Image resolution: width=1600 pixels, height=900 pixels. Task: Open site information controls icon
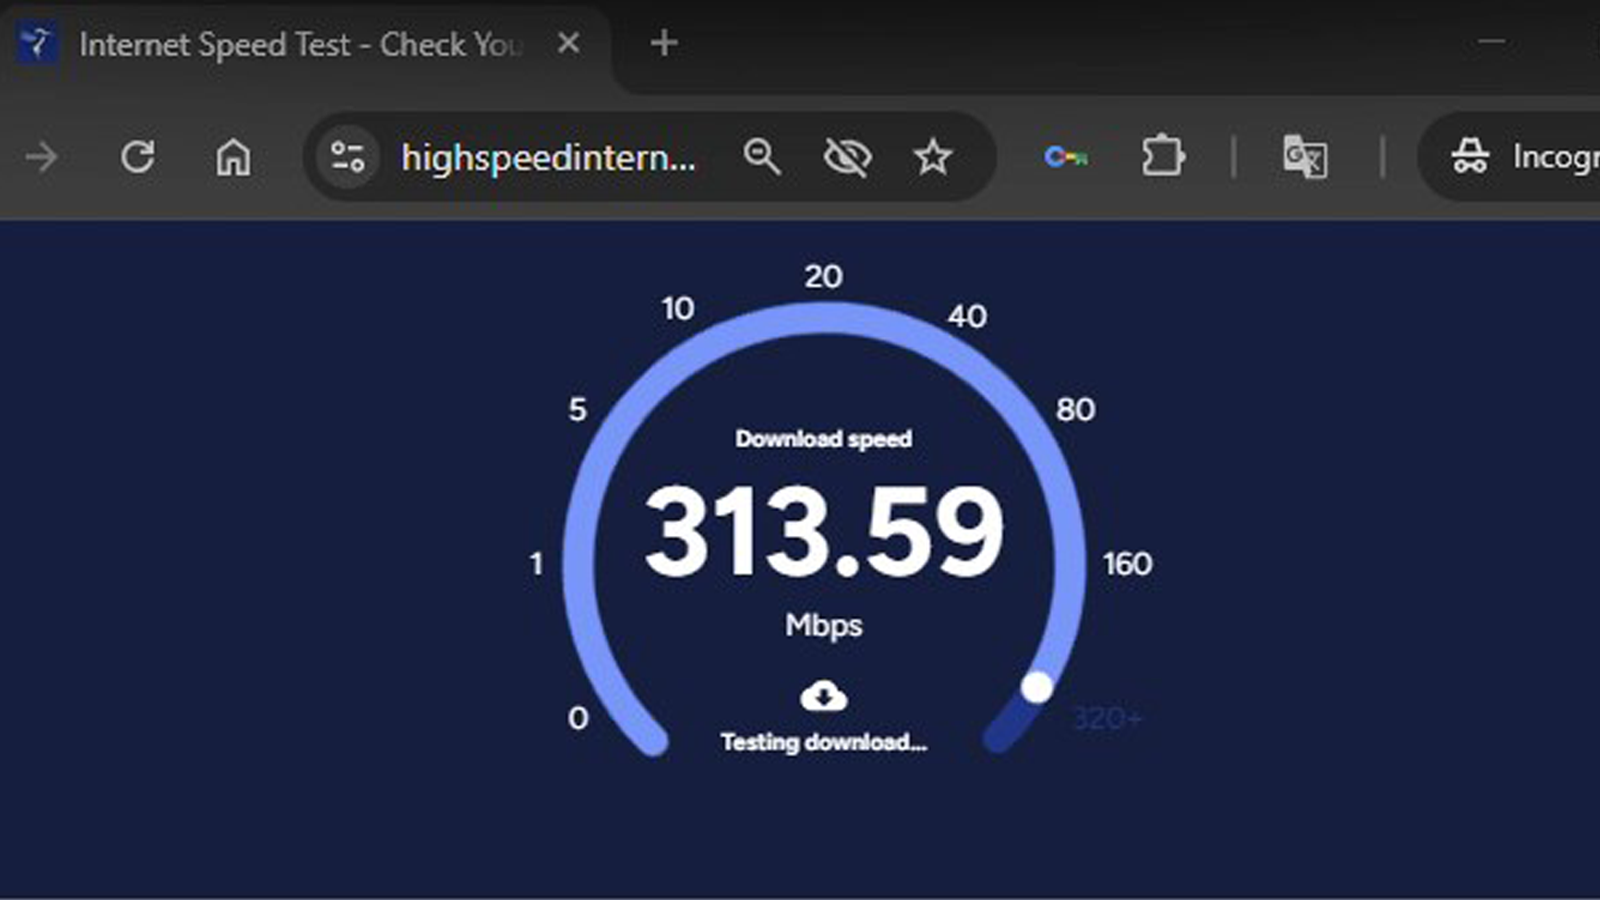(x=347, y=157)
